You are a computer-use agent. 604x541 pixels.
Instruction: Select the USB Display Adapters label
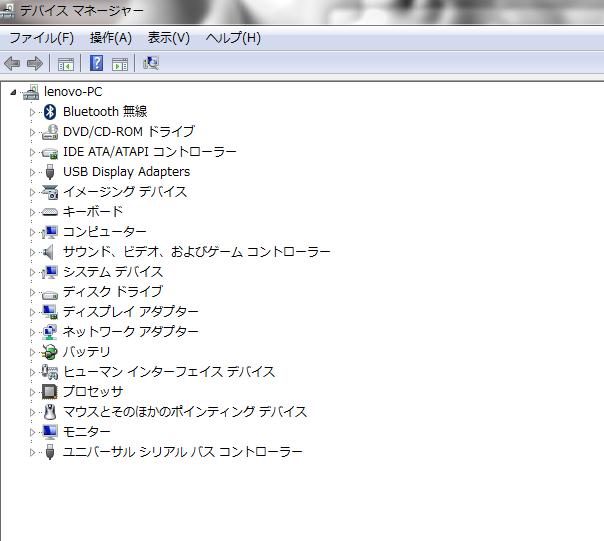pyautogui.click(x=126, y=172)
